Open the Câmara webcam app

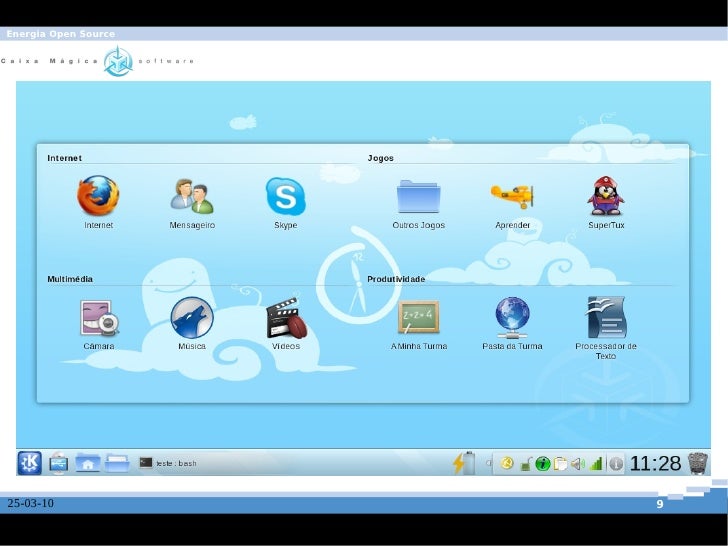coord(99,318)
